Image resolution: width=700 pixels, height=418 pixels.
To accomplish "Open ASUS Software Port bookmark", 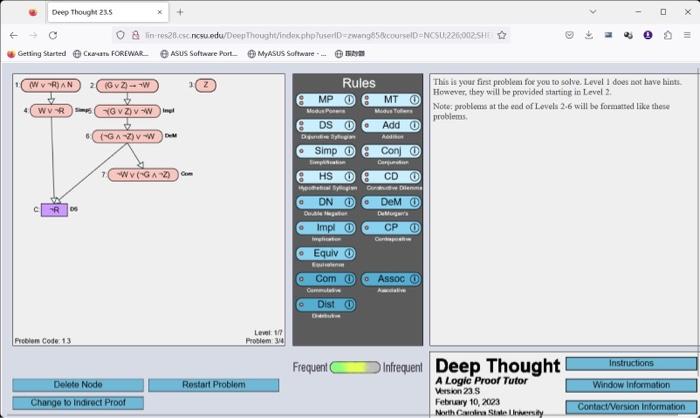I will pos(199,54).
